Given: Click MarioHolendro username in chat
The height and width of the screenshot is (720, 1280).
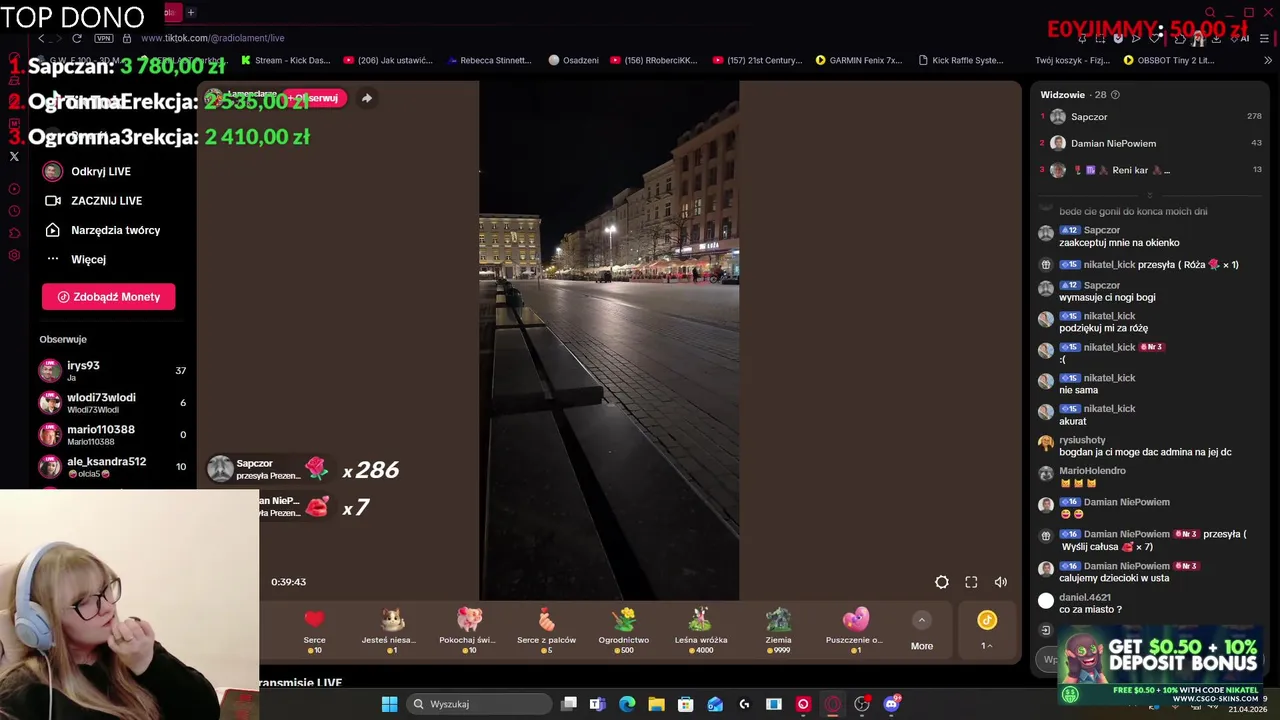Looking at the screenshot, I should click(x=1092, y=471).
